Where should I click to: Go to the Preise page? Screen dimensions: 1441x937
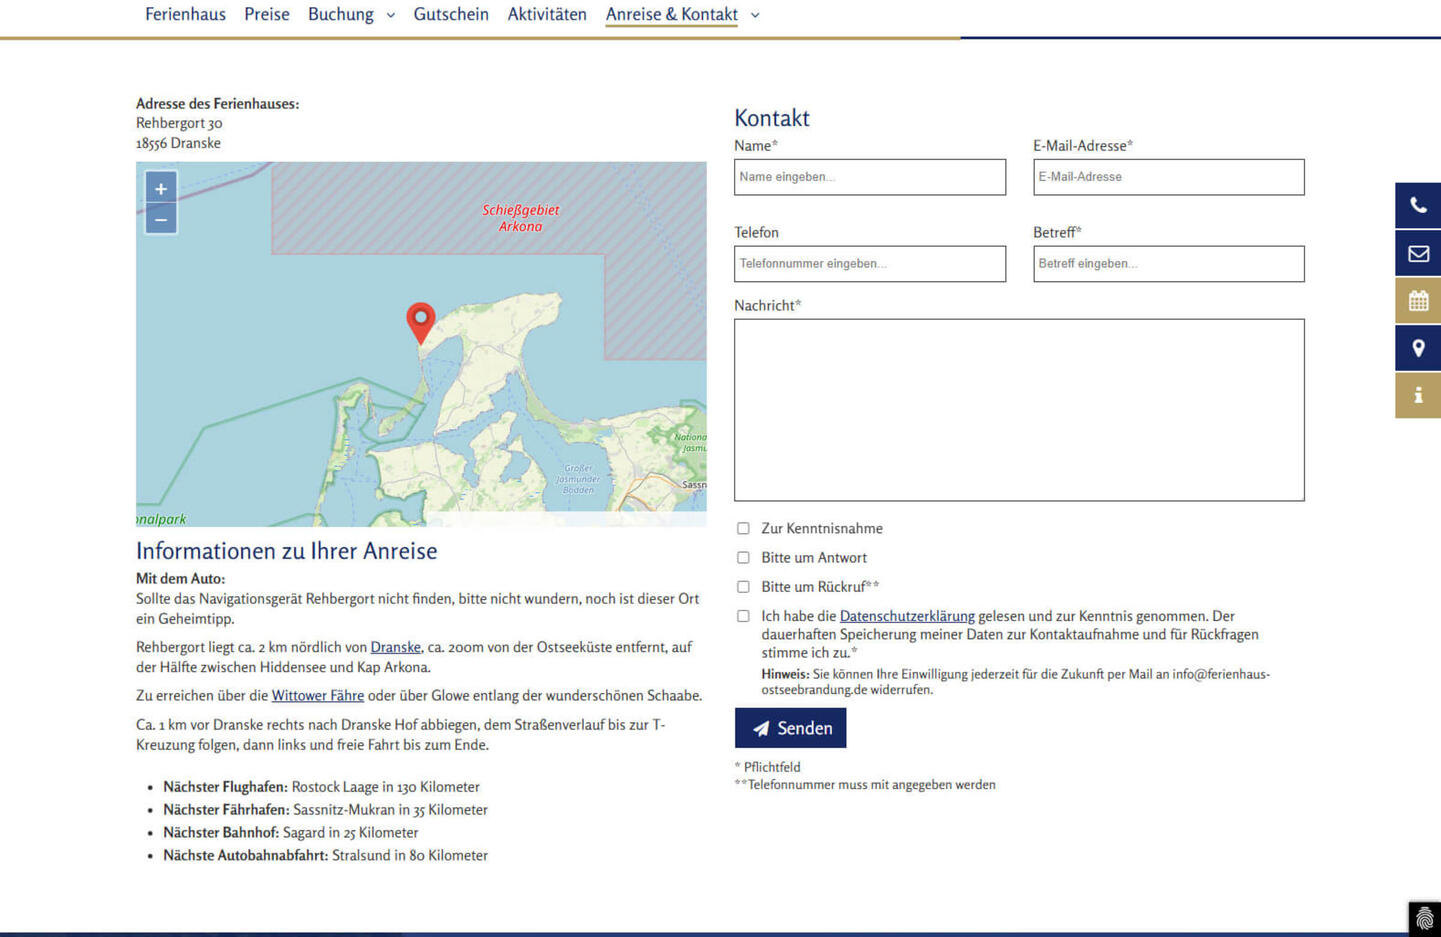point(267,14)
